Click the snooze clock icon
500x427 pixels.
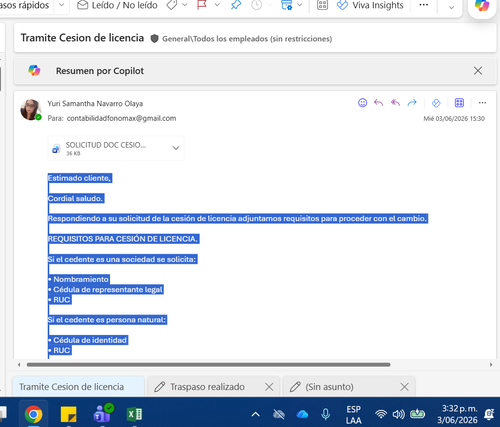coord(256,5)
